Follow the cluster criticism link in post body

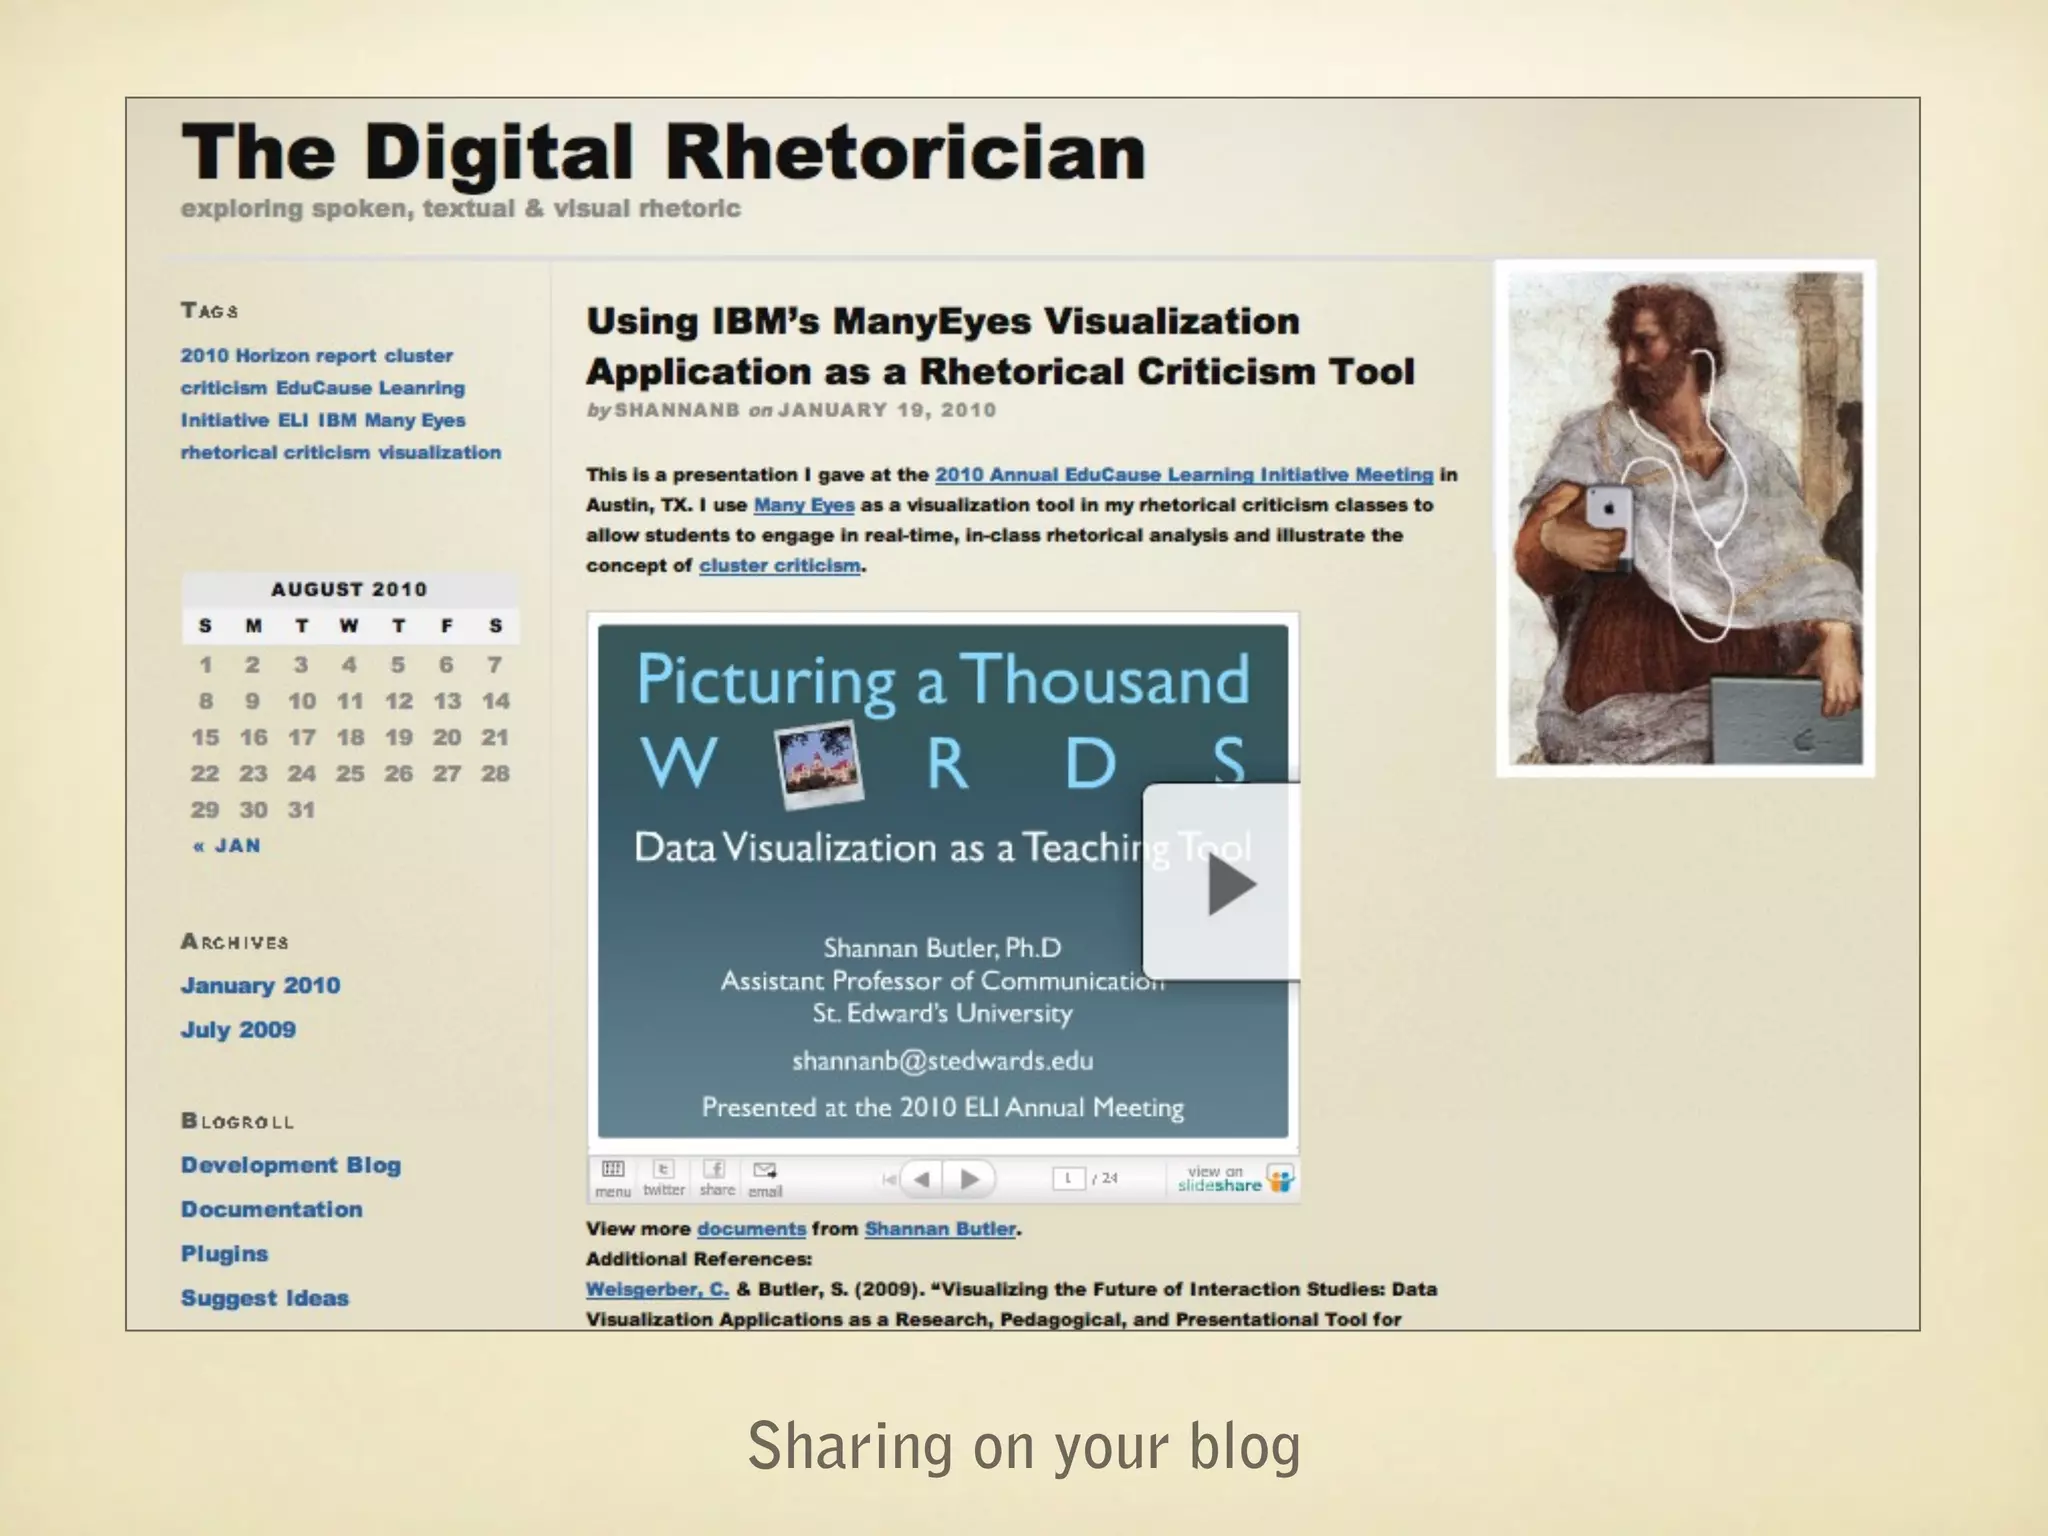[x=780, y=565]
